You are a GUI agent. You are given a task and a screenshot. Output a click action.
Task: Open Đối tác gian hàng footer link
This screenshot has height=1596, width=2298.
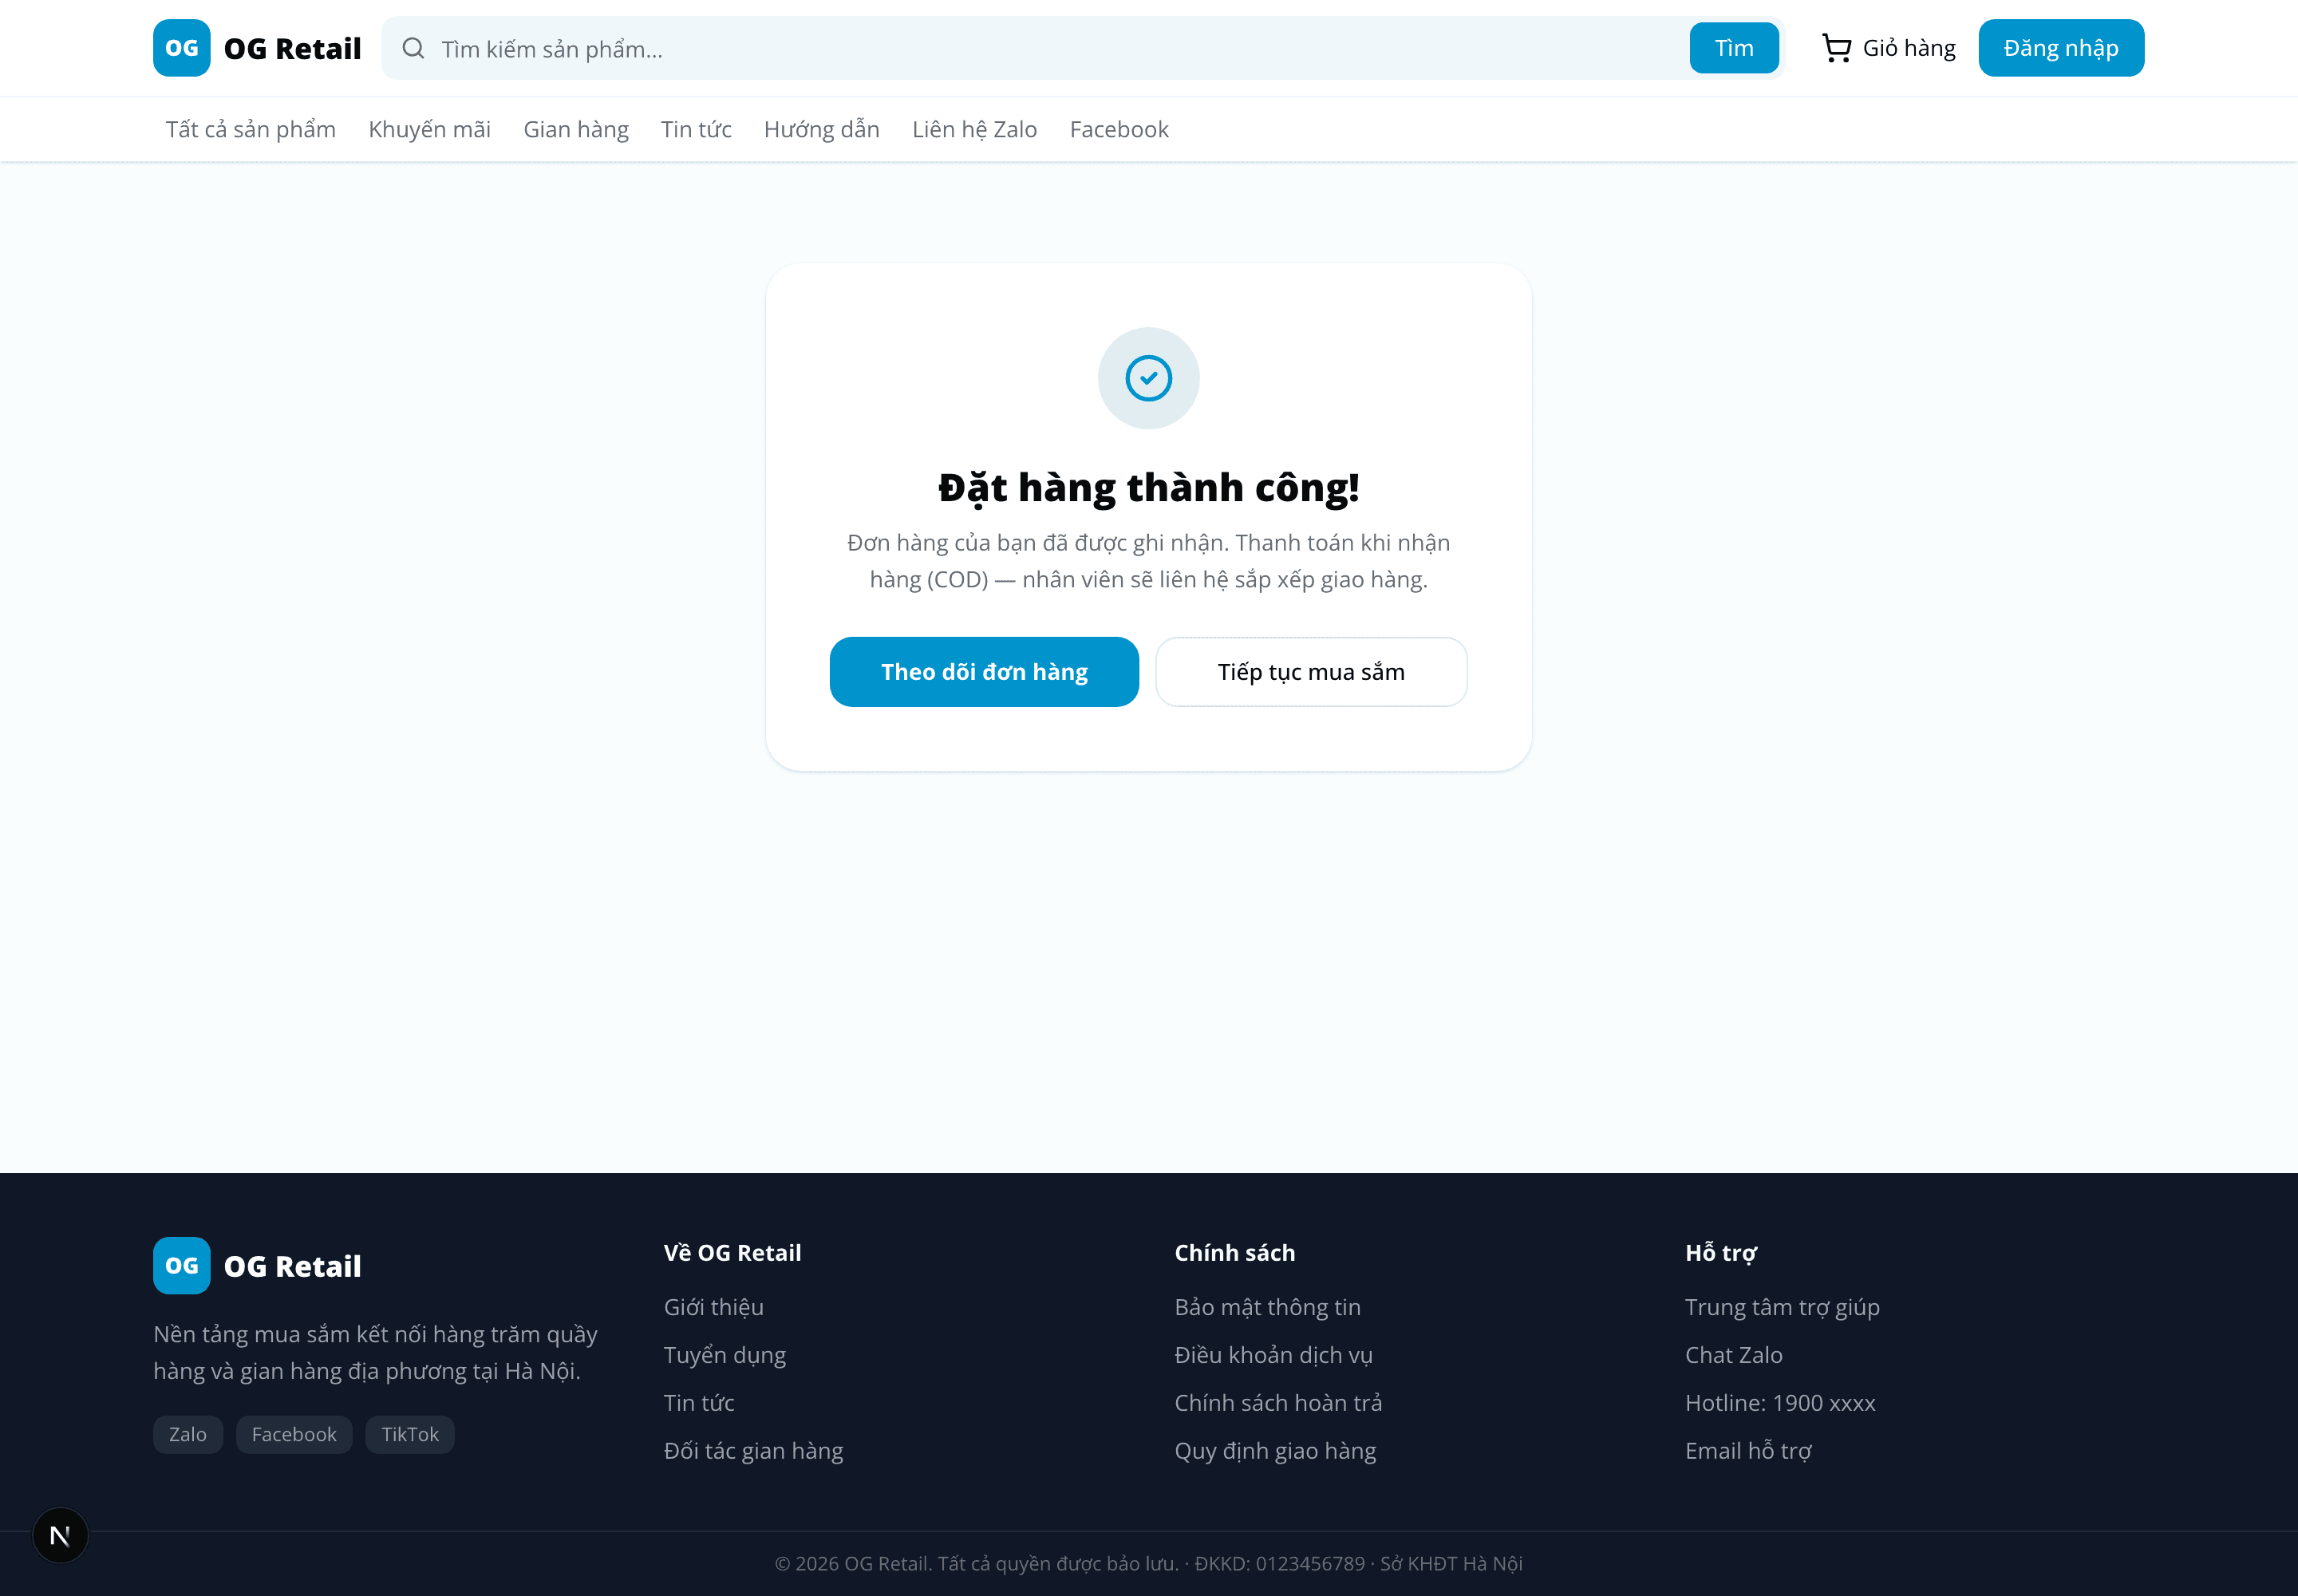pos(753,1451)
